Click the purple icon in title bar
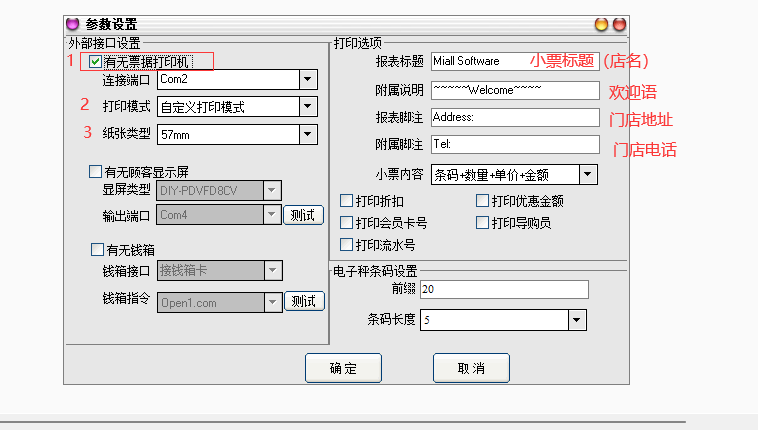The height and width of the screenshot is (430, 758). tap(72, 23)
